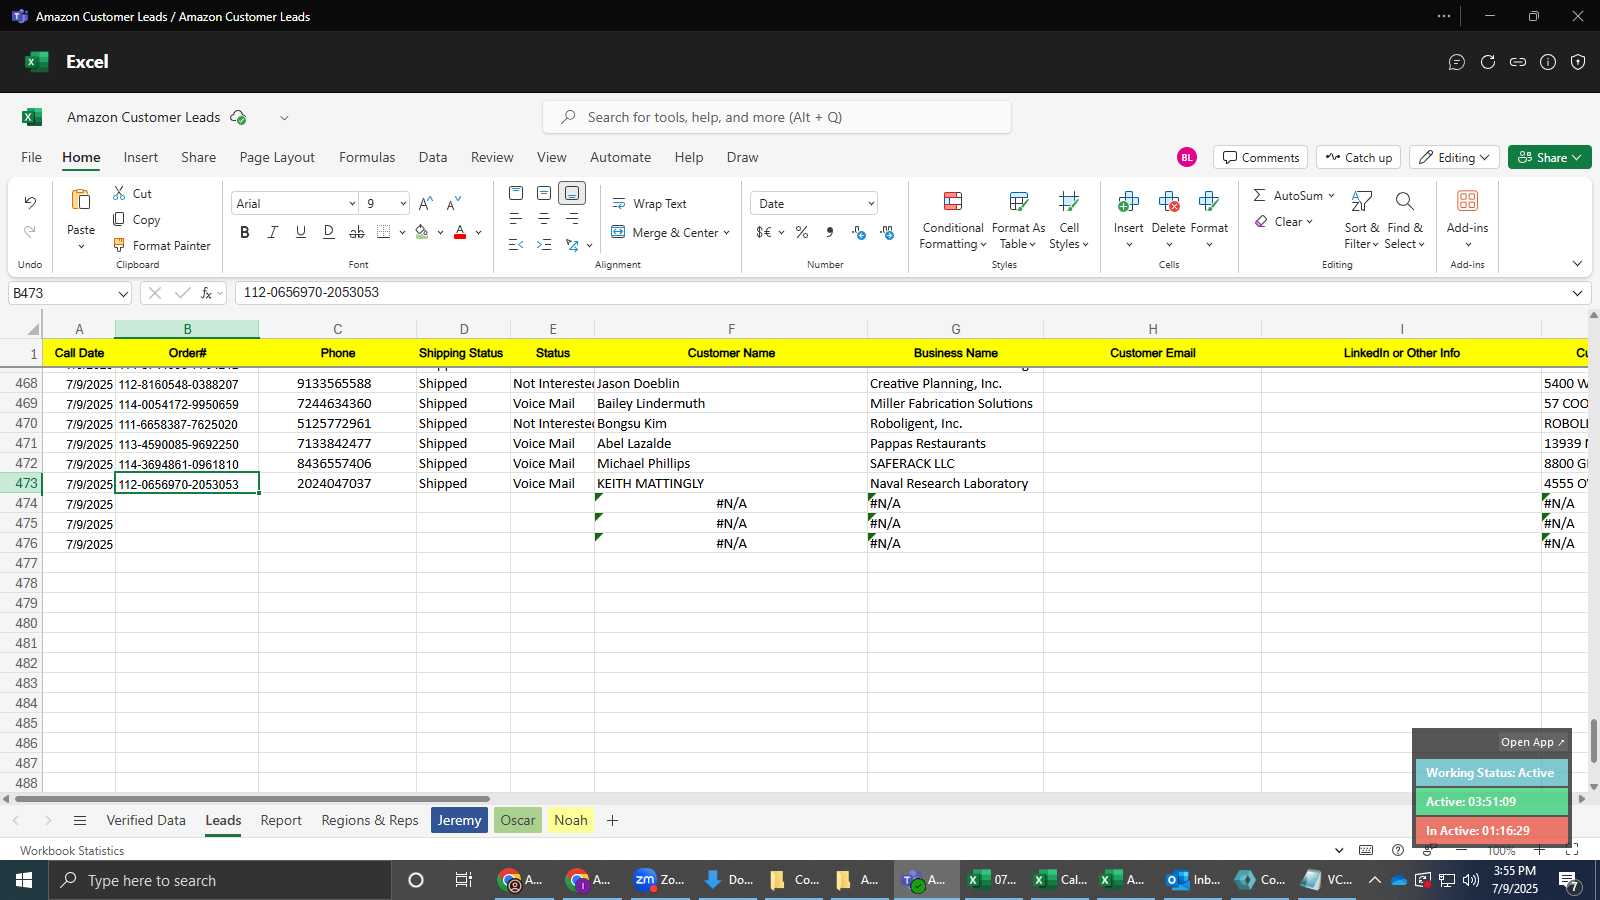The height and width of the screenshot is (900, 1600).
Task: Apply the red font color
Action: [x=460, y=233]
